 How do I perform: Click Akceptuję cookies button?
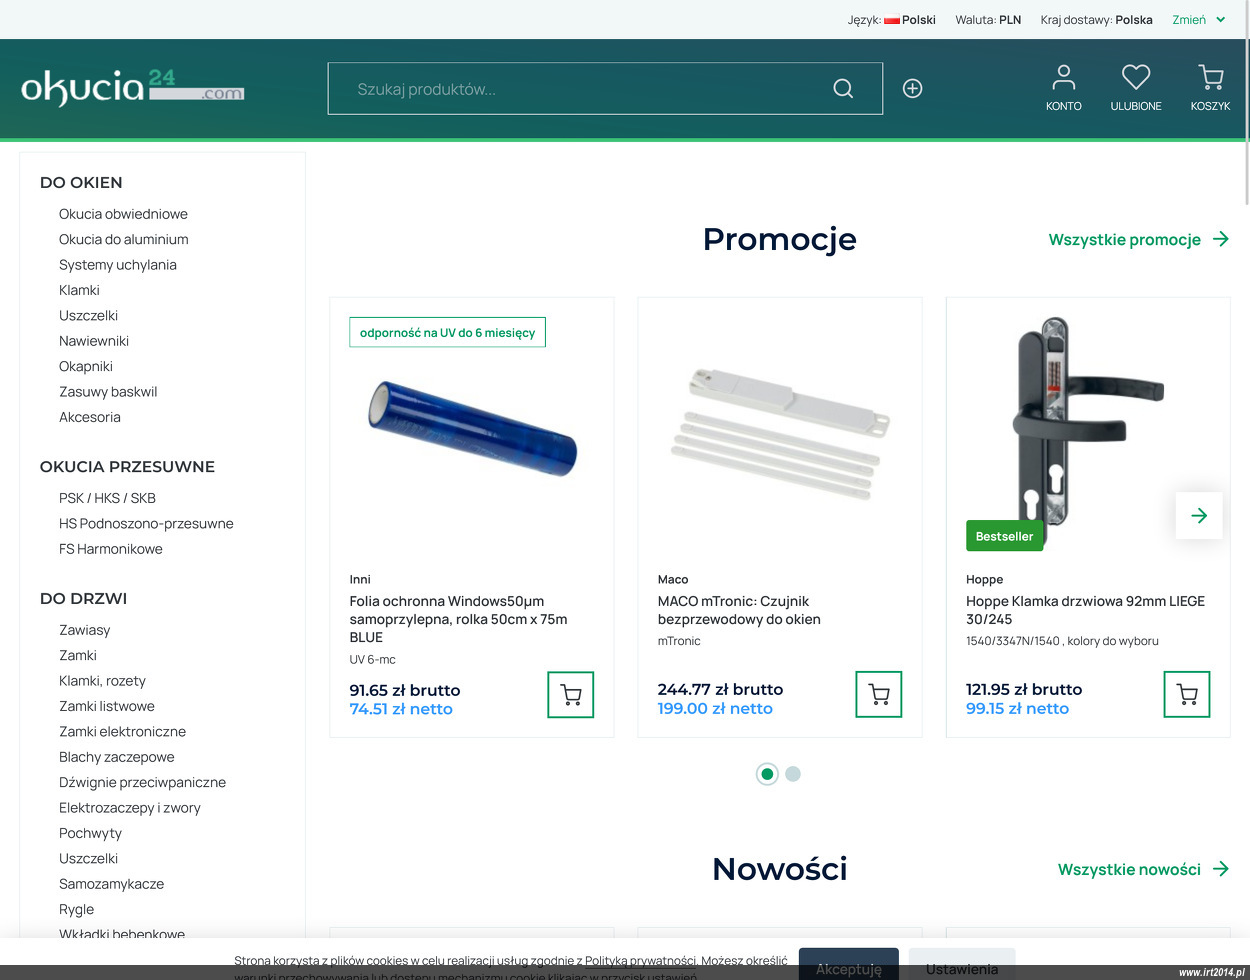point(849,964)
